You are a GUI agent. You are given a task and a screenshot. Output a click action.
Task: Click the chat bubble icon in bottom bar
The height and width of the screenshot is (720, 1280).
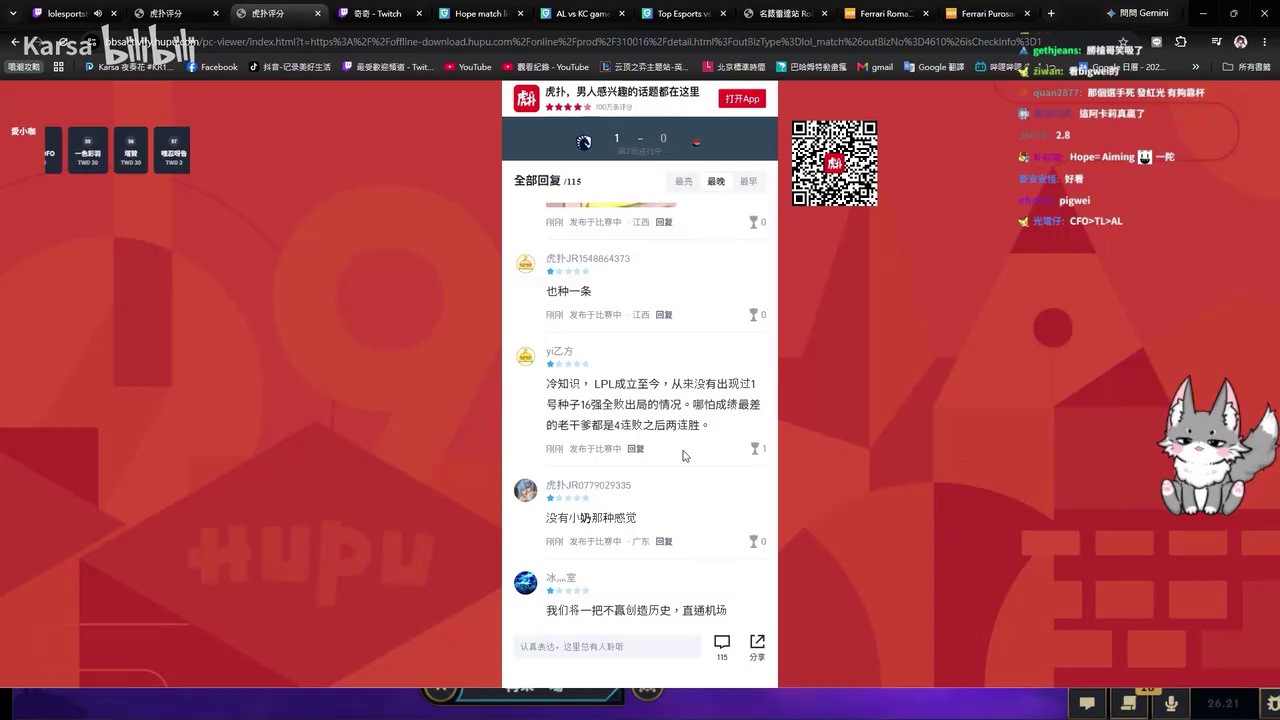[x=1087, y=704]
